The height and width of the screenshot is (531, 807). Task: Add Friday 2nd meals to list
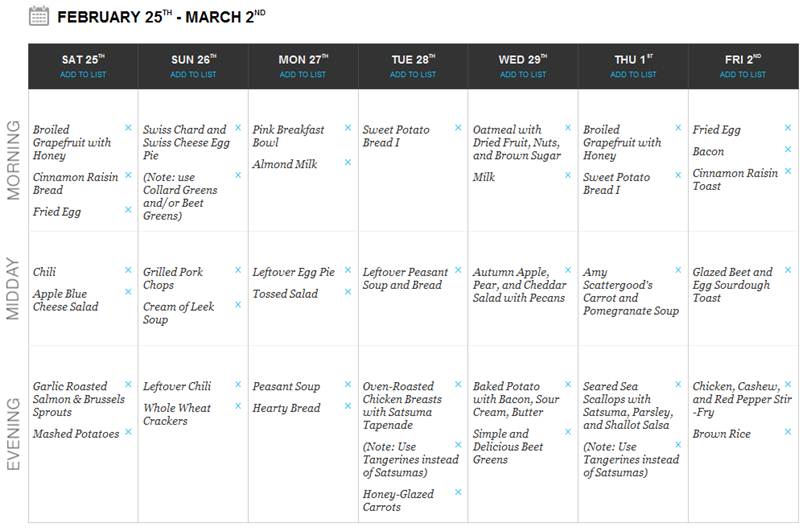pos(743,75)
